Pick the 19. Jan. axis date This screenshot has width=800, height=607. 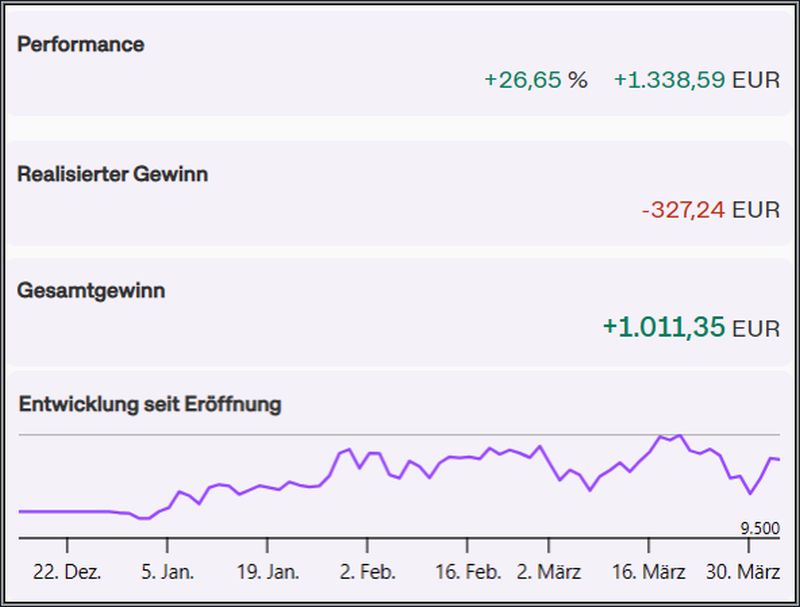pos(267,573)
